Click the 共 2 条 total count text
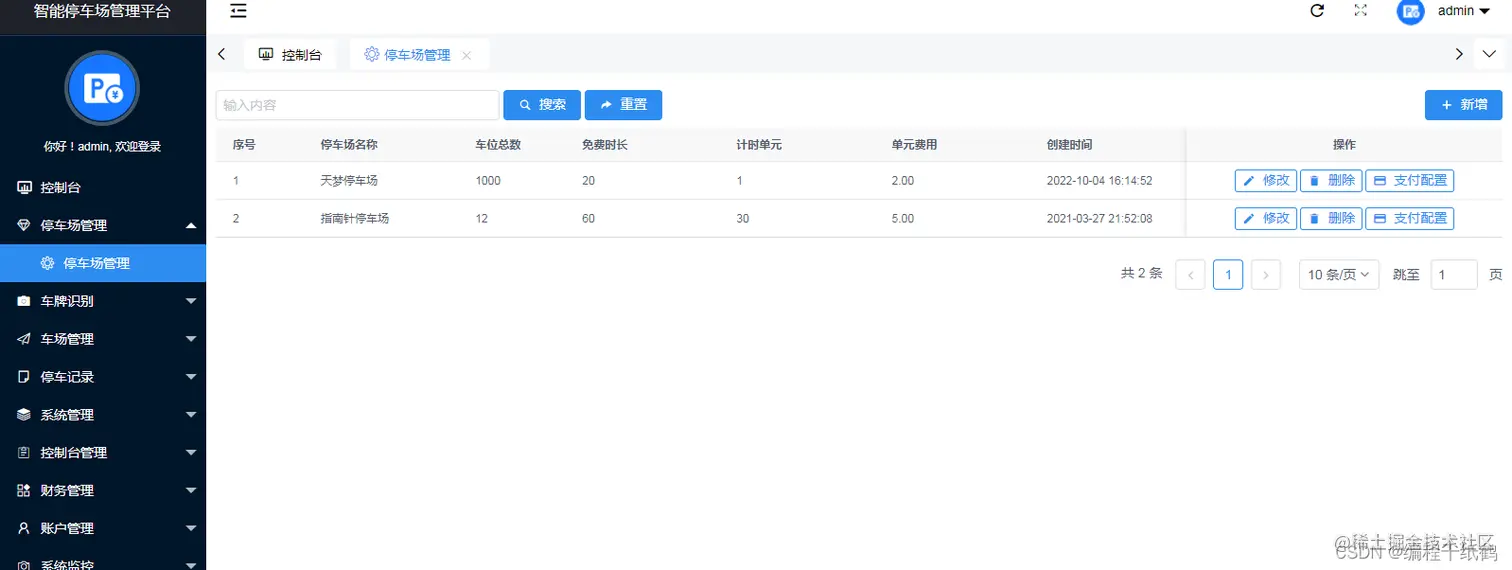1512x570 pixels. 1142,273
